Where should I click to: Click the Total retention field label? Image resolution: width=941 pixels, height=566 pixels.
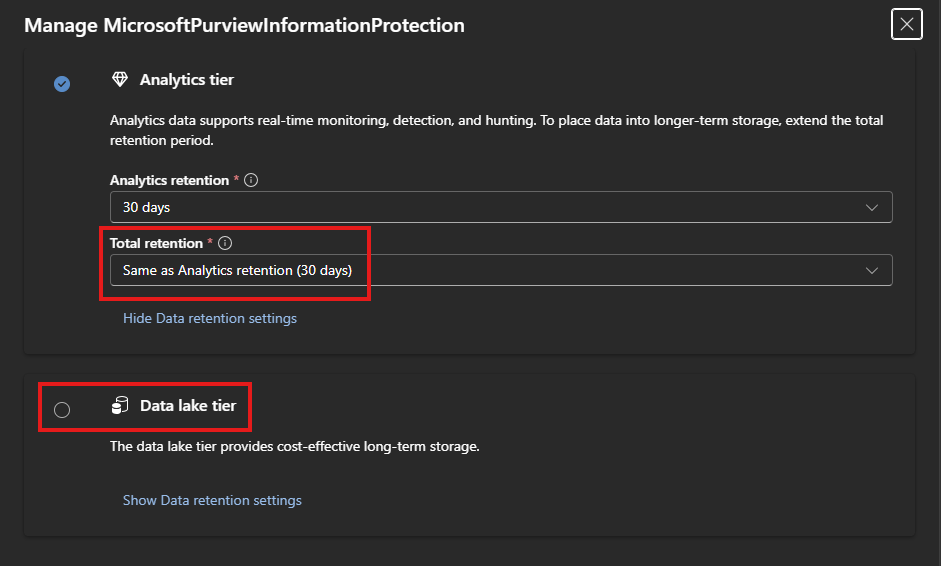coord(156,243)
